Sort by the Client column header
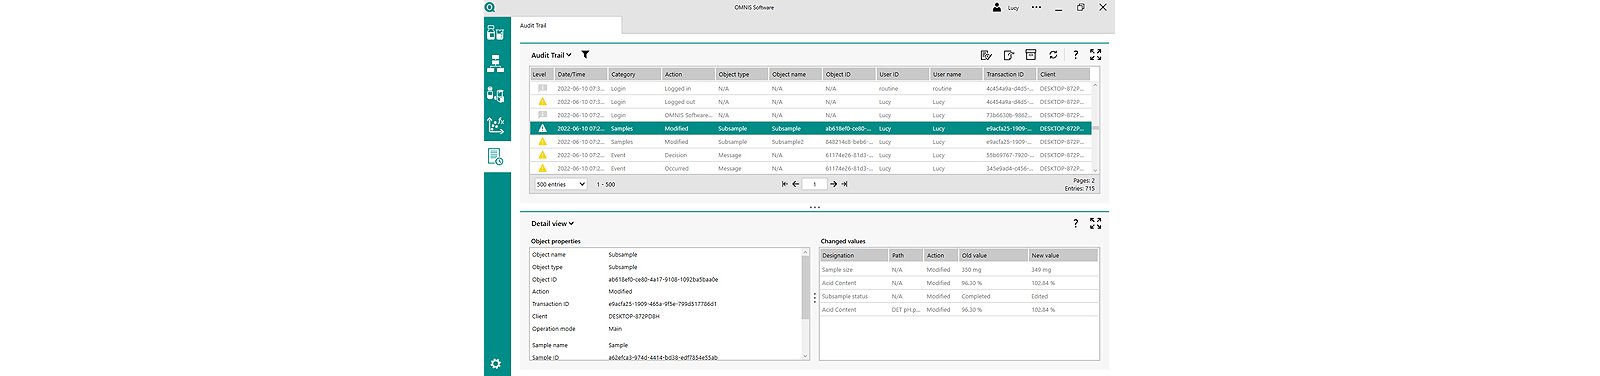This screenshot has height=376, width=1600. click(1063, 74)
